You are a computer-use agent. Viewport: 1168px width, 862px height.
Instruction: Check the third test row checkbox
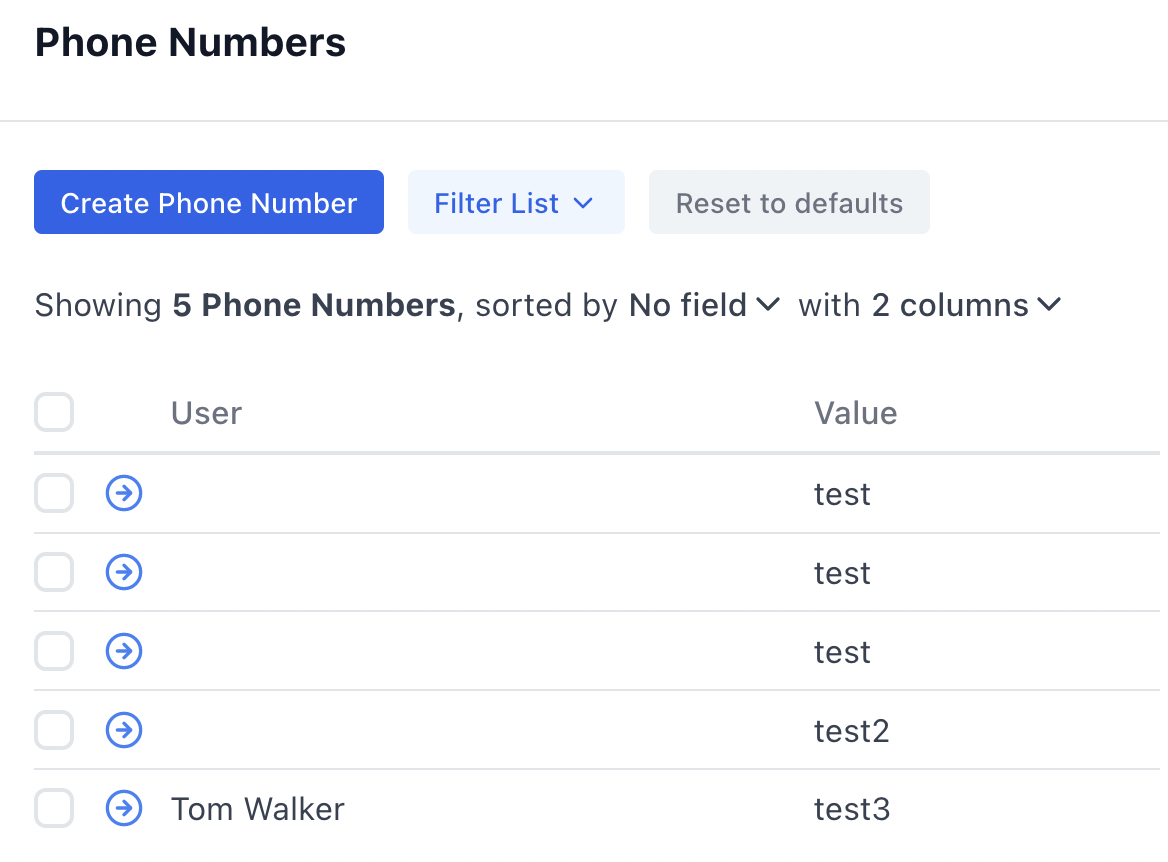point(54,651)
